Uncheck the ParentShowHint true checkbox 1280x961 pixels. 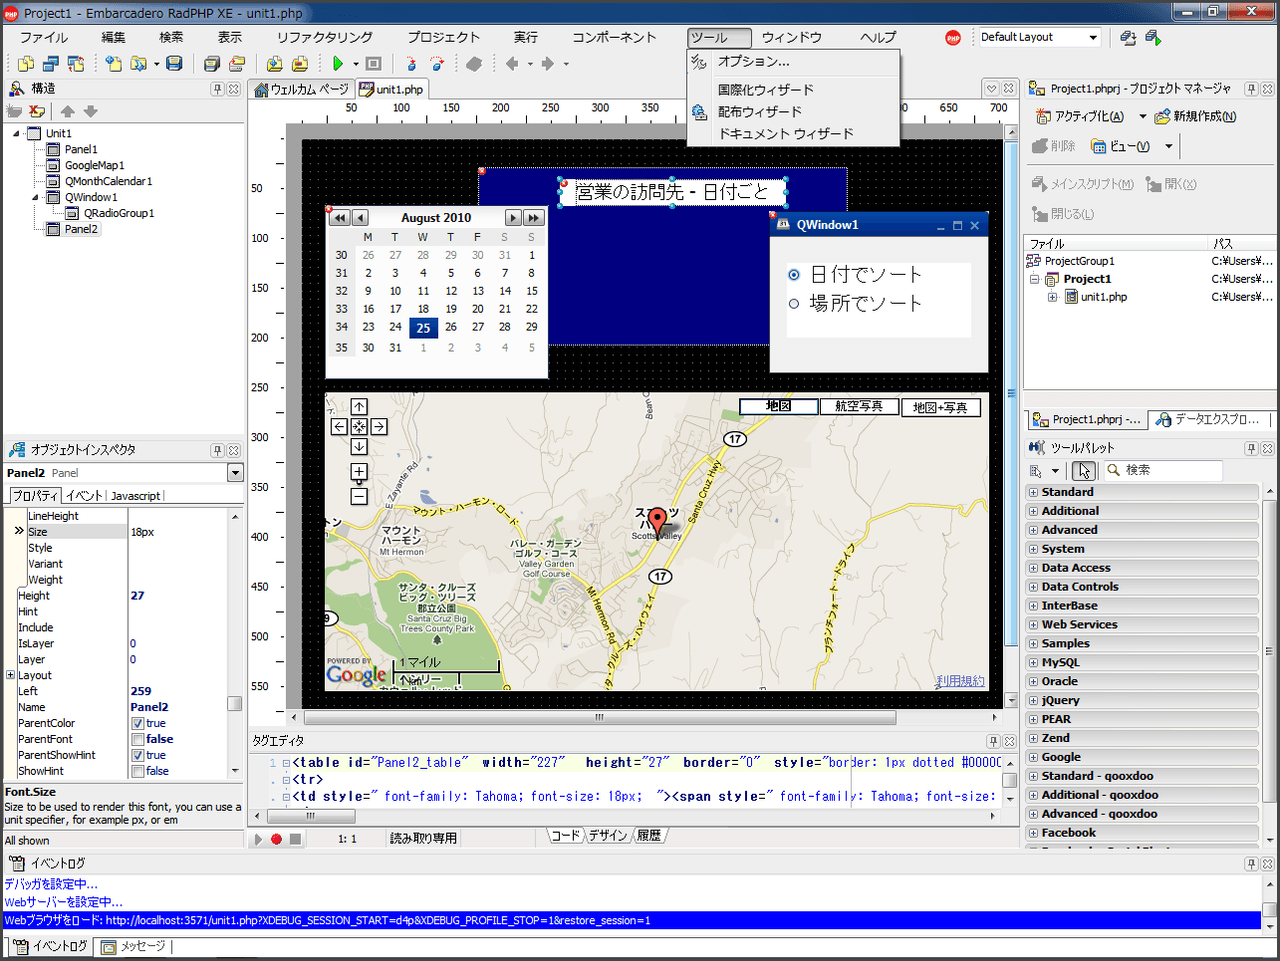138,756
